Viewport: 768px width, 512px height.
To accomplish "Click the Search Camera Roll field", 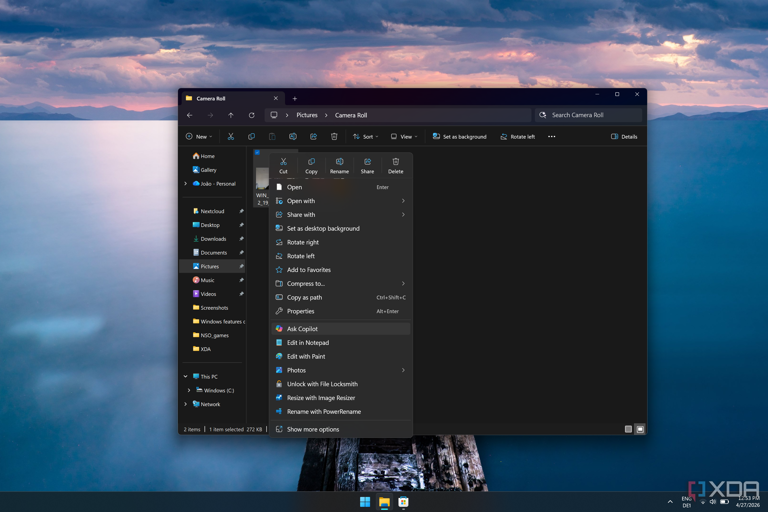I will [x=588, y=115].
